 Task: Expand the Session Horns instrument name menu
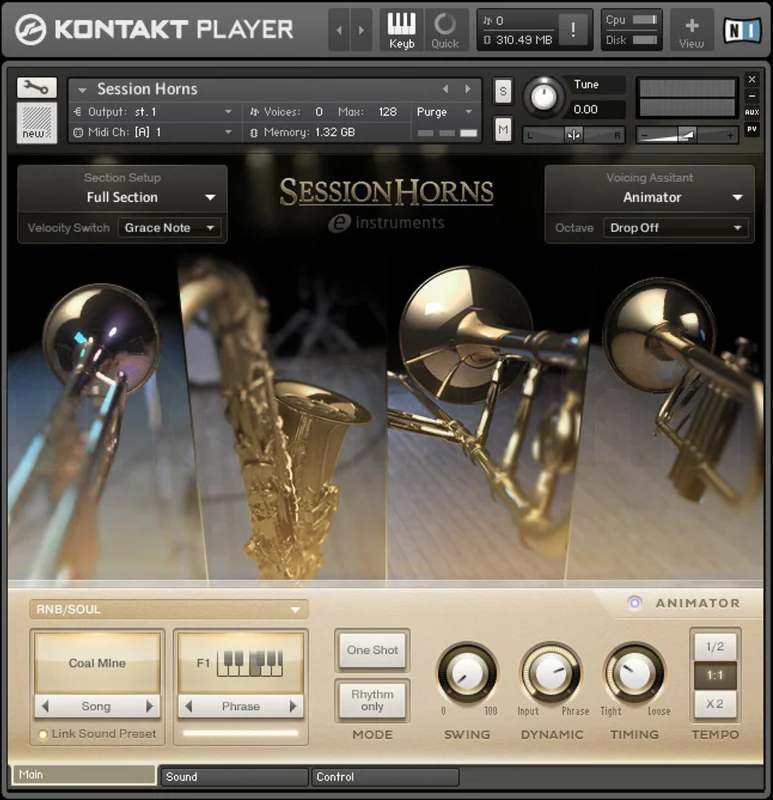click(x=82, y=90)
